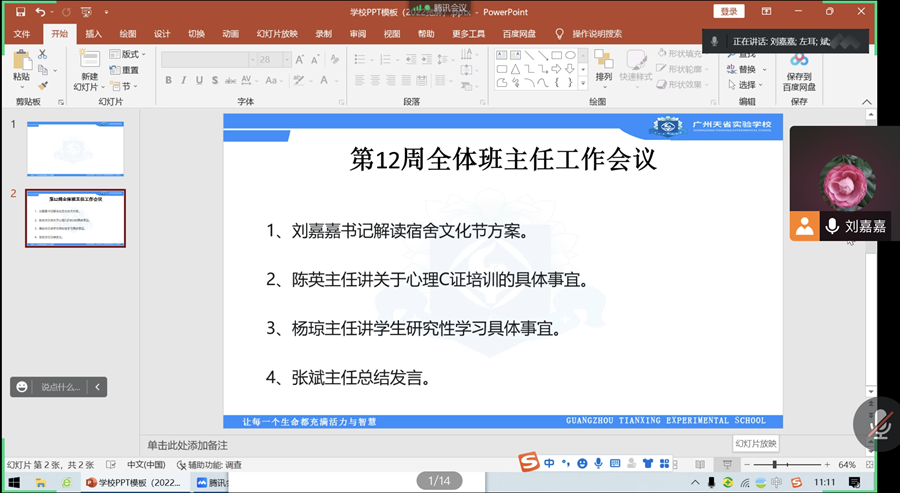Open the font size 28 dropdown arrow
Image resolution: width=900 pixels, height=493 pixels.
coord(287,59)
